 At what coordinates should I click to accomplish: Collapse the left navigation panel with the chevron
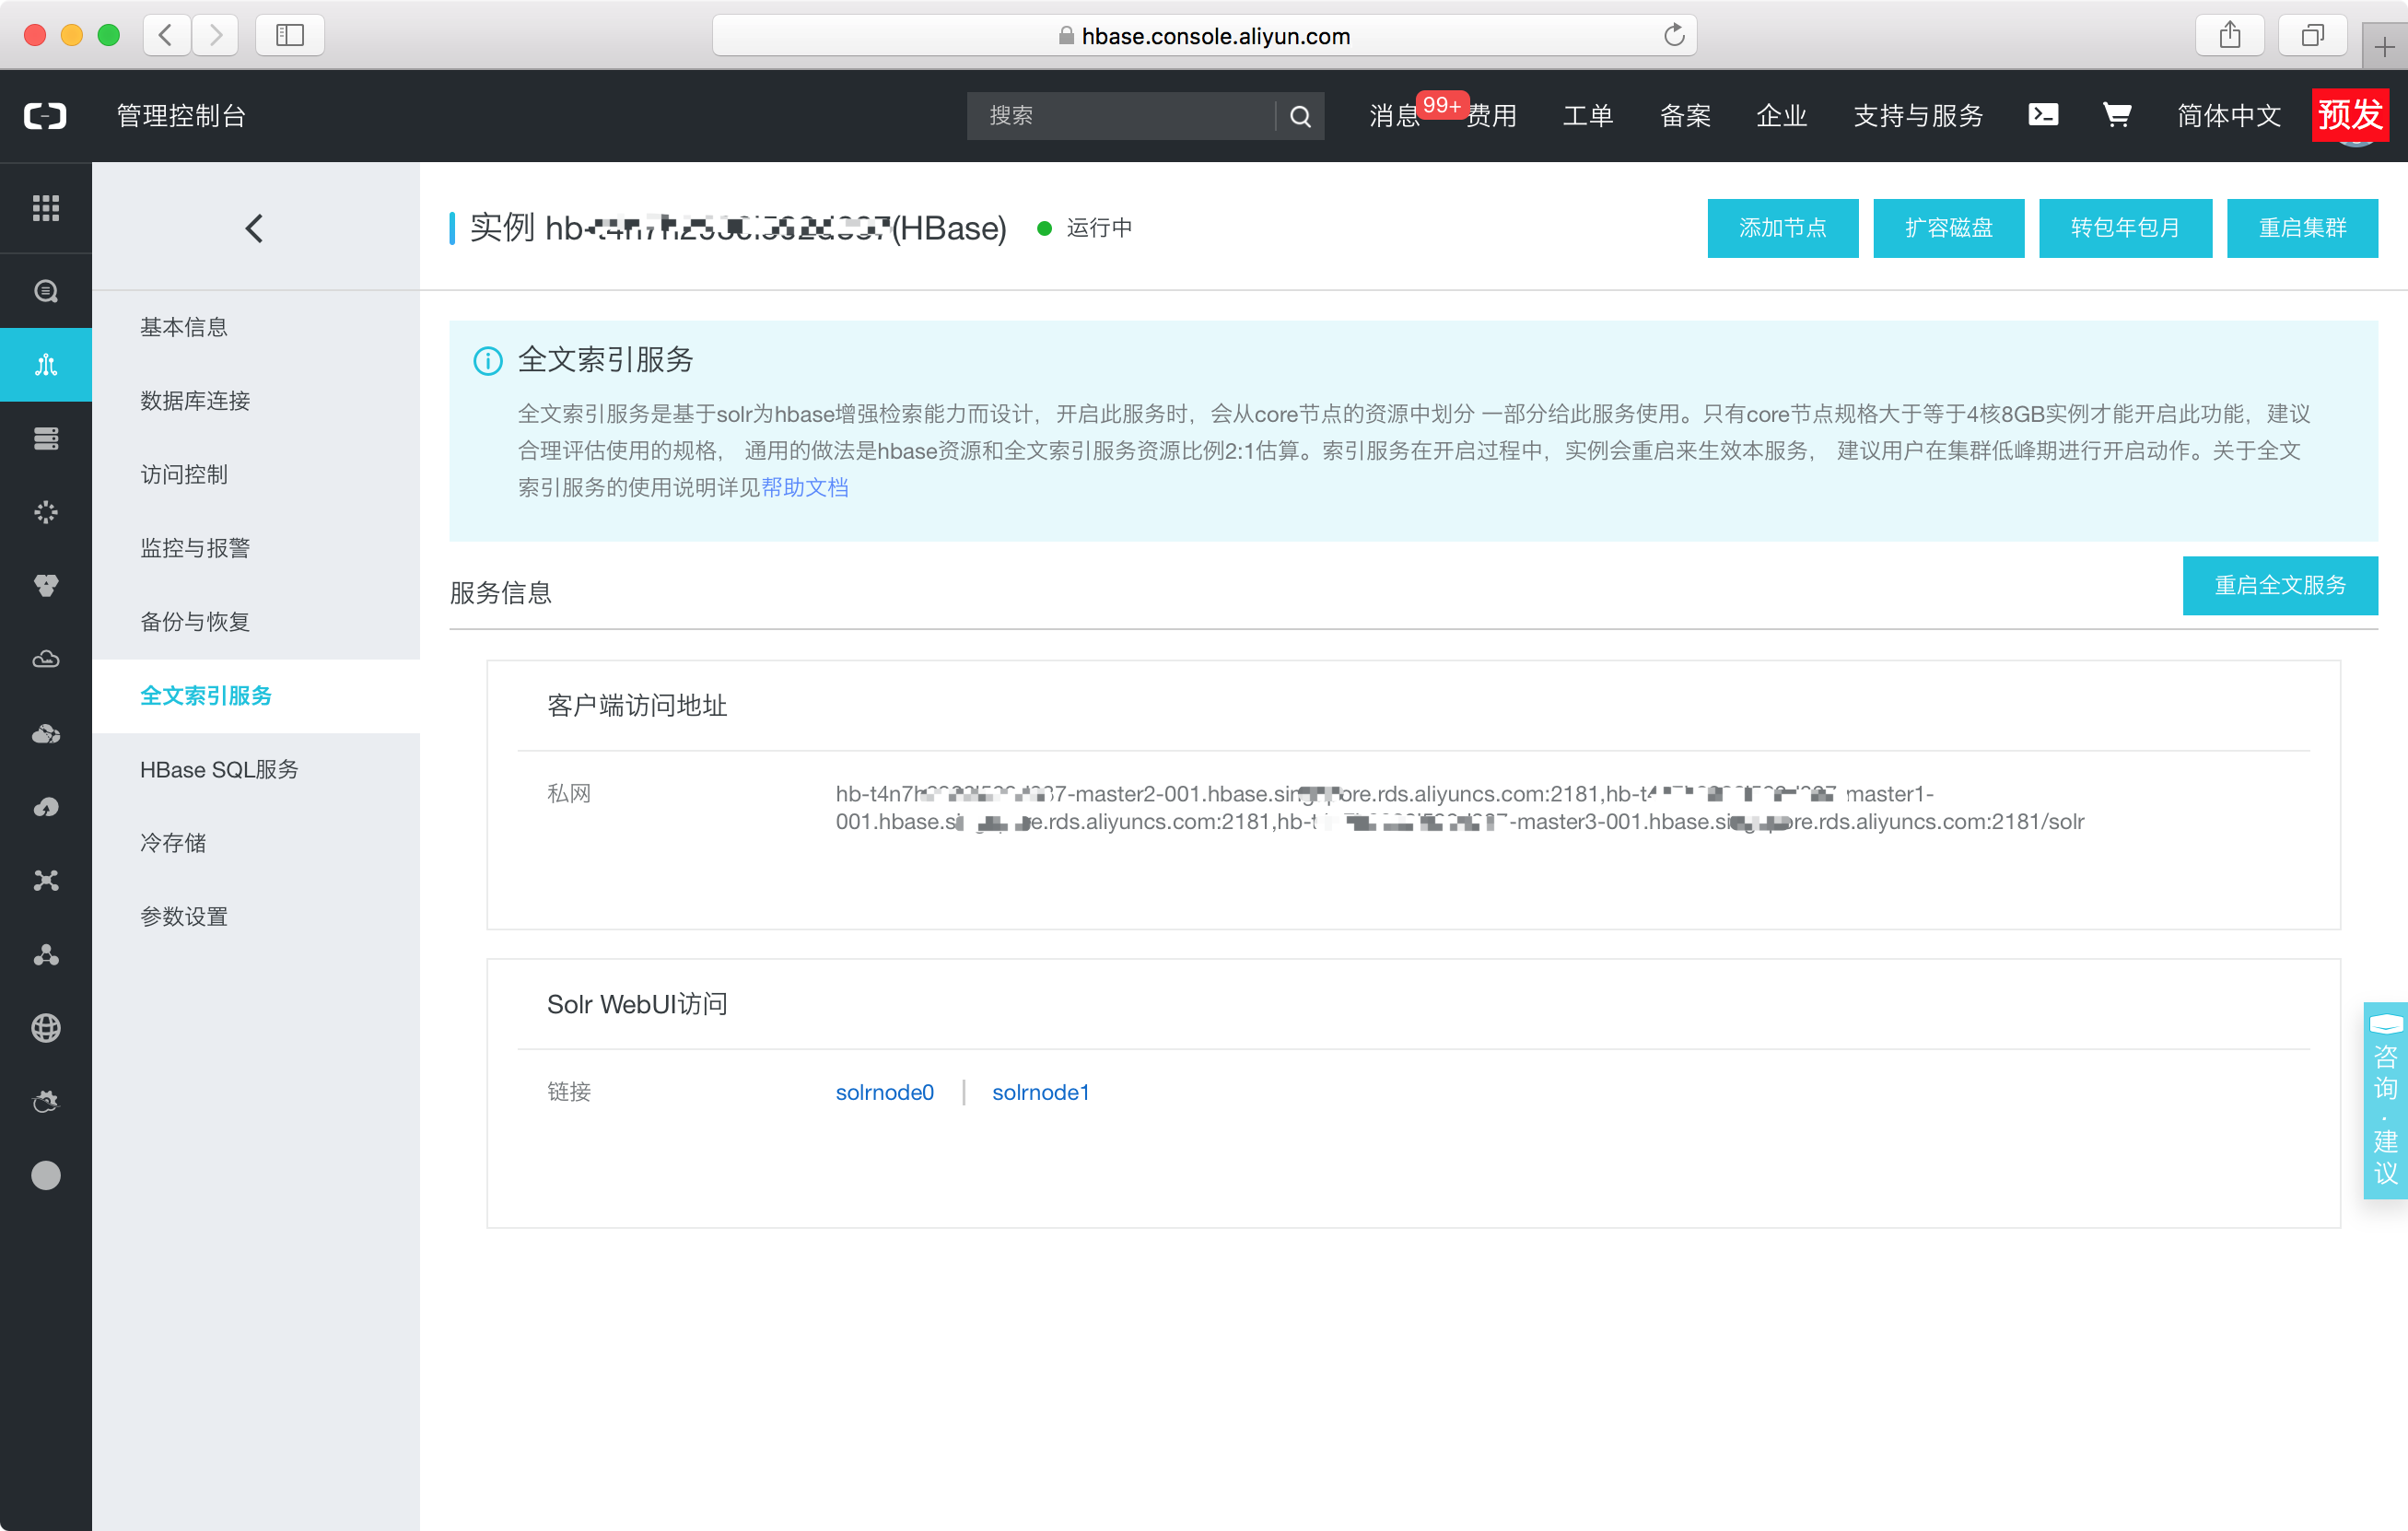pos(253,228)
